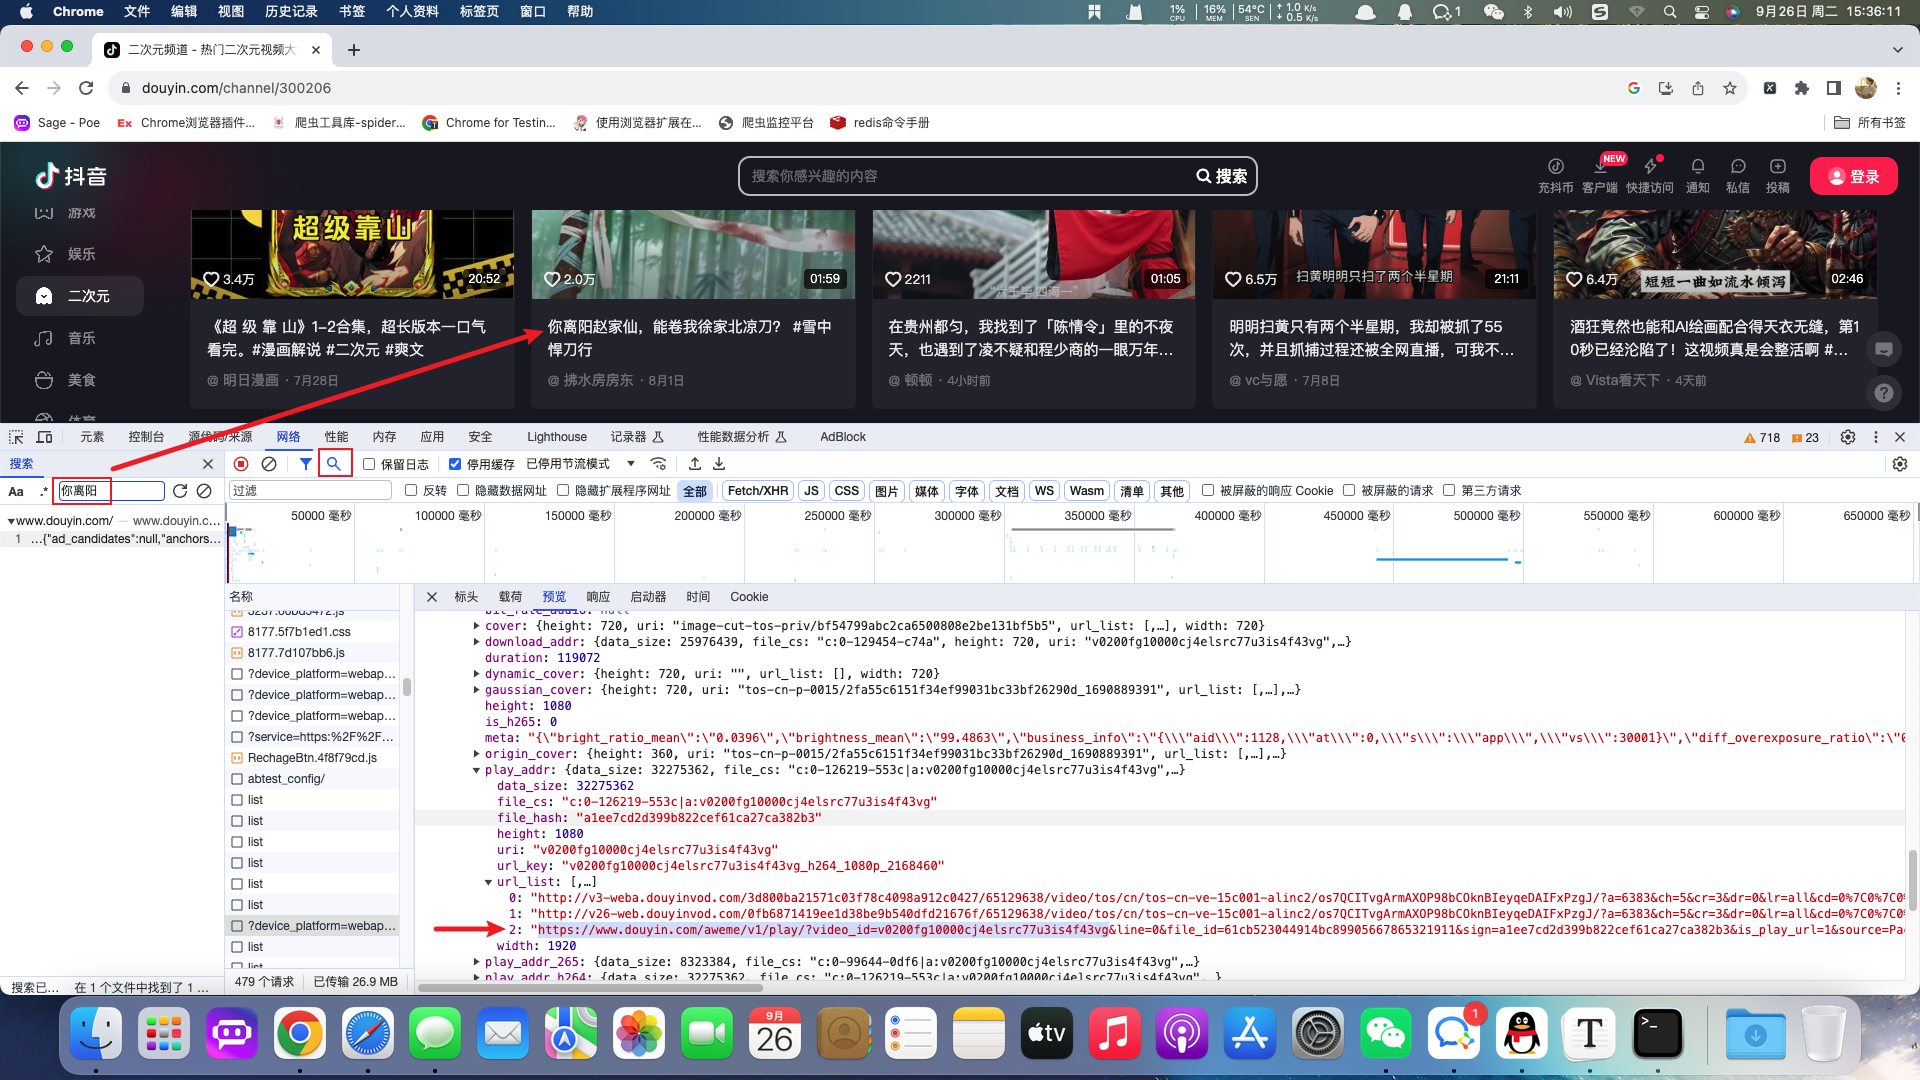This screenshot has width=1920, height=1080.
Task: Toggle the network filter funnel icon
Action: (x=305, y=464)
